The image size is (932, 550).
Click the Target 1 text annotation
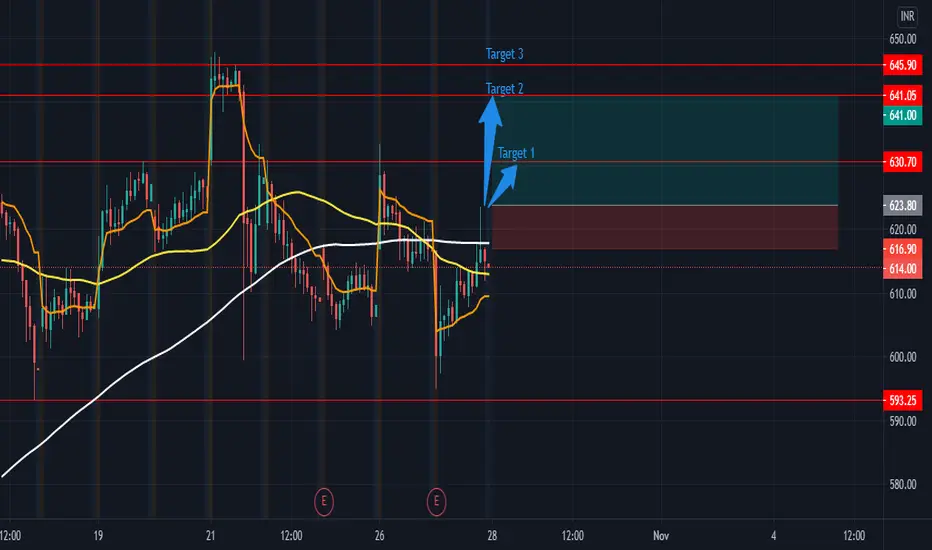(516, 153)
